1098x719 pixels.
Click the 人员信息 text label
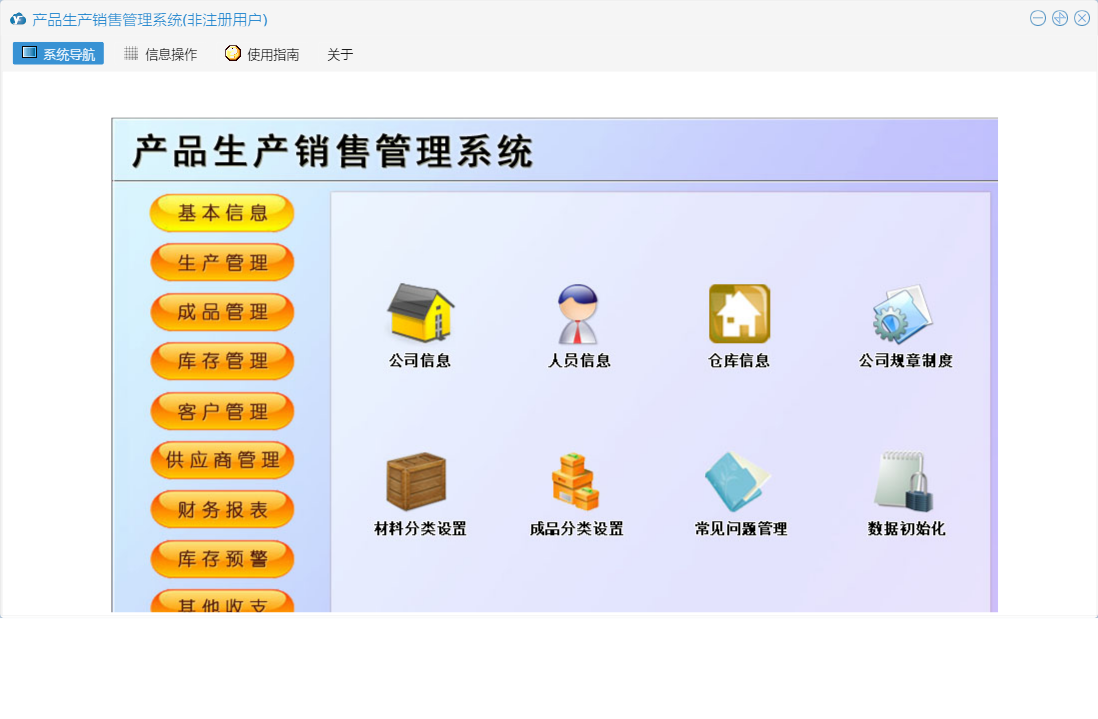578,361
